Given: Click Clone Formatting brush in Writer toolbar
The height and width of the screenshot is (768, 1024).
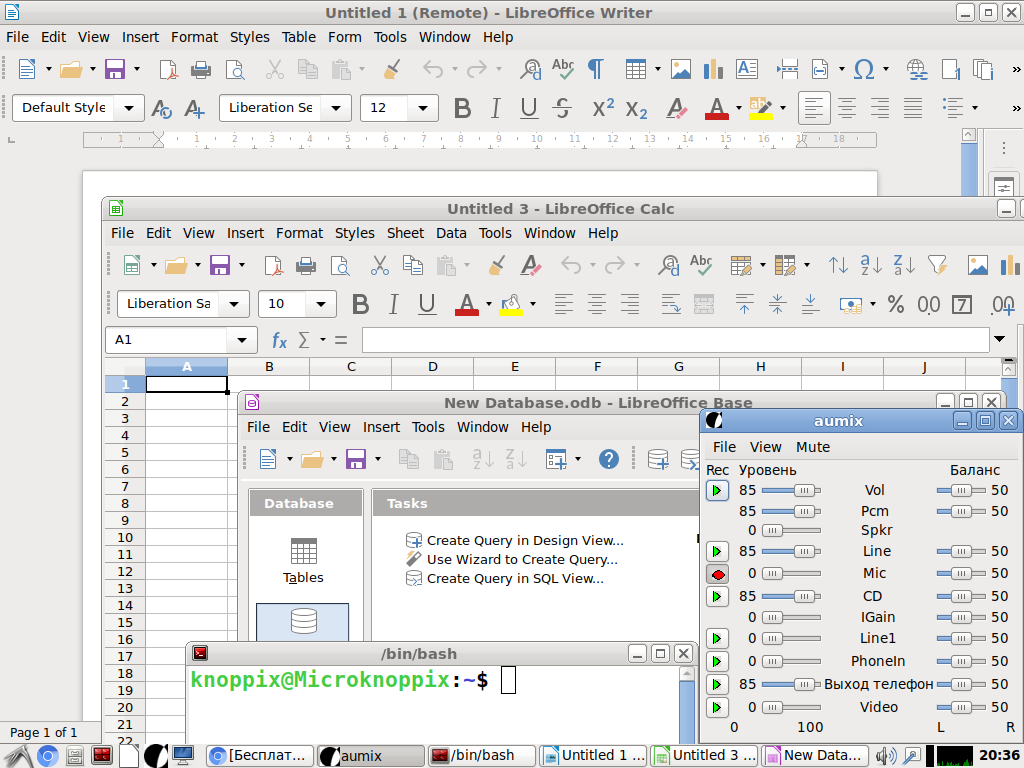Looking at the screenshot, I should tap(392, 69).
